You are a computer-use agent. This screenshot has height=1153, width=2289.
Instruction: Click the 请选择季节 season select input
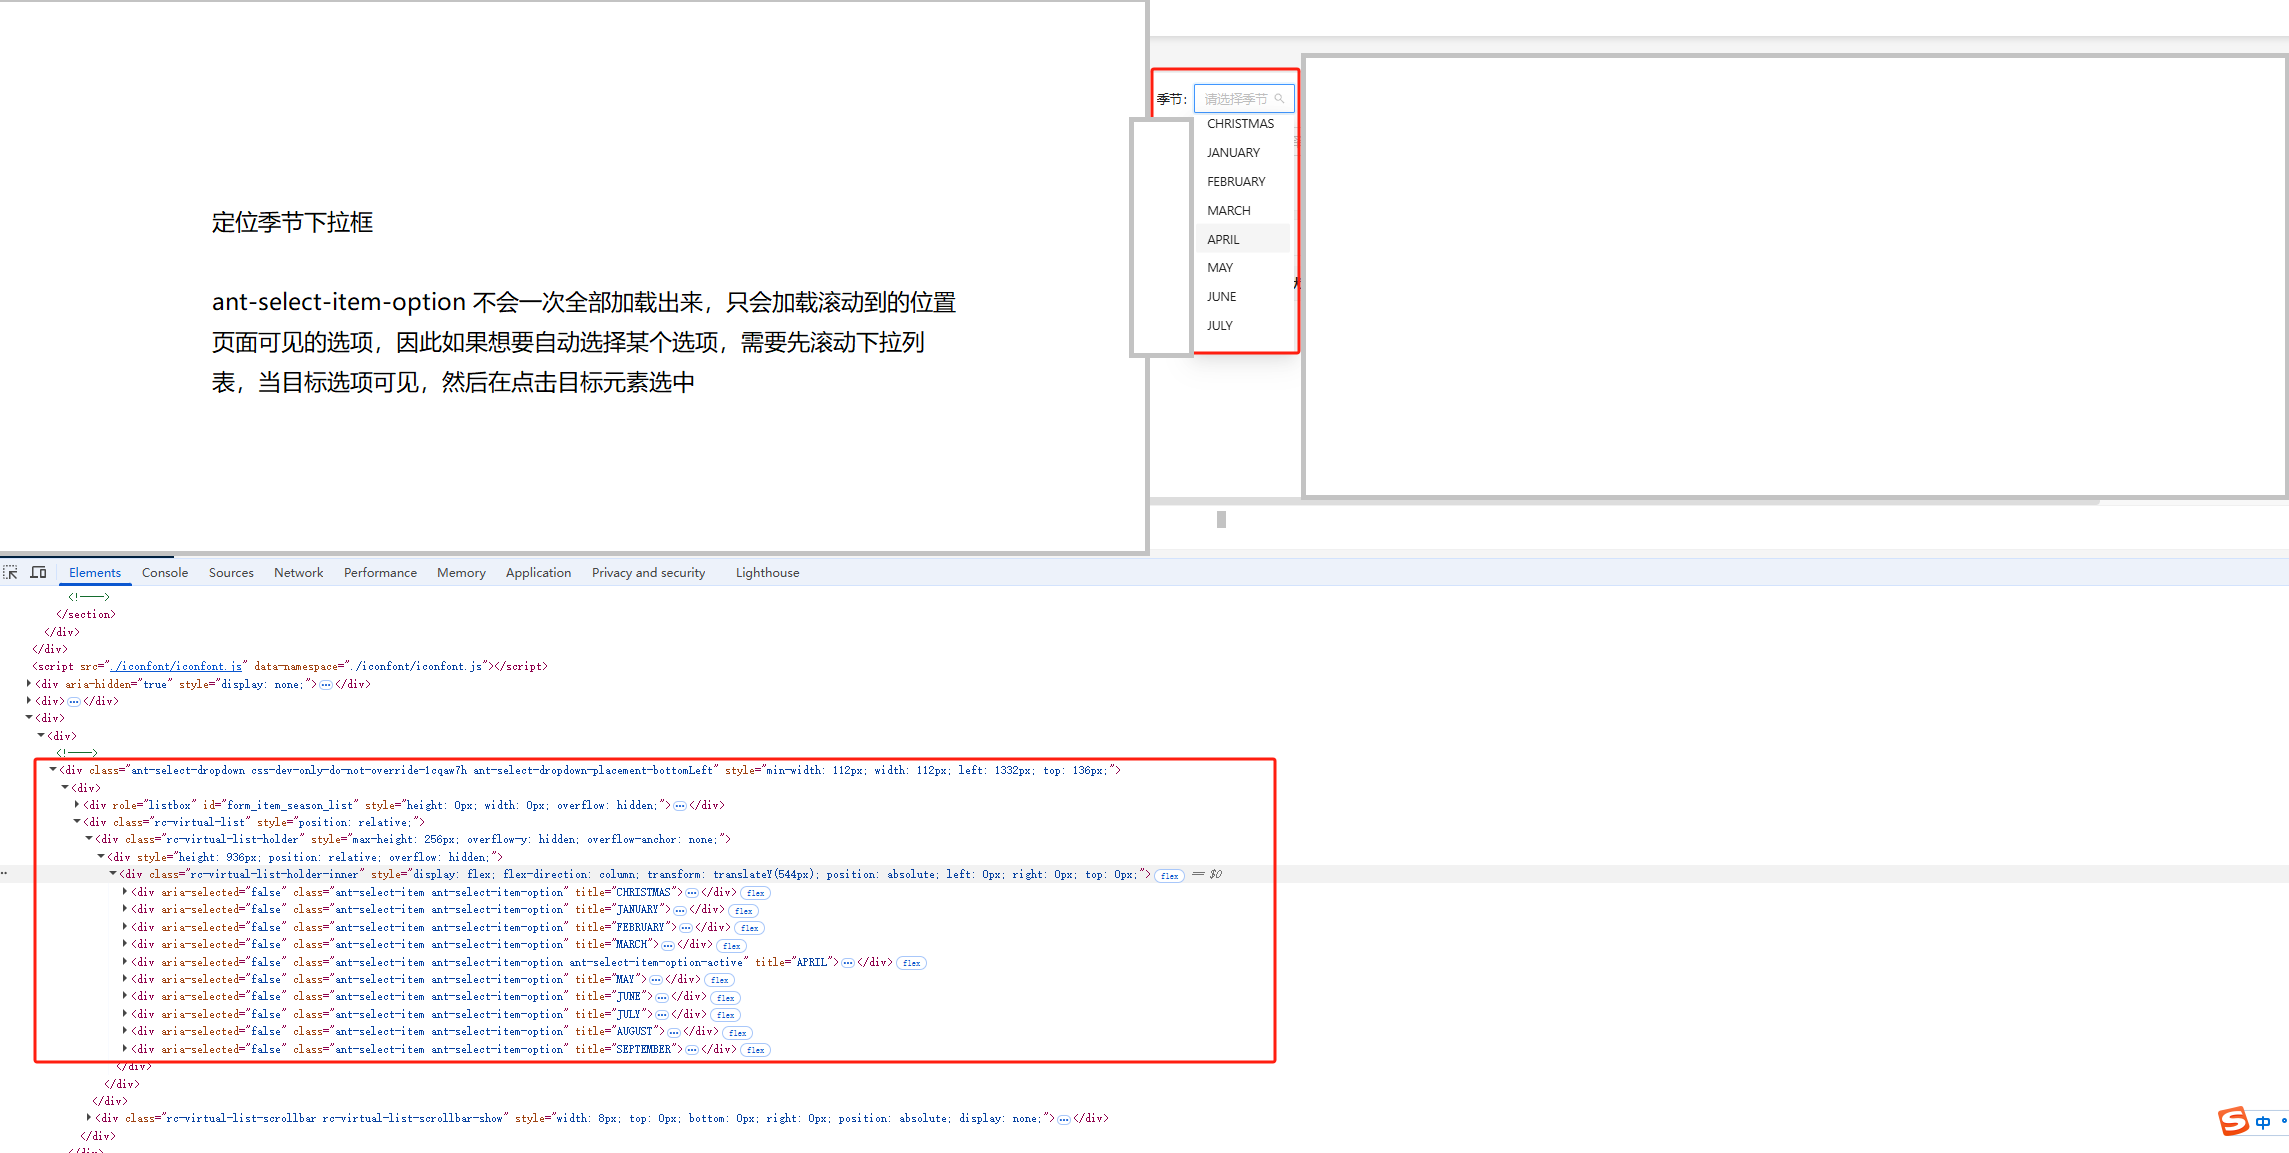click(1244, 99)
